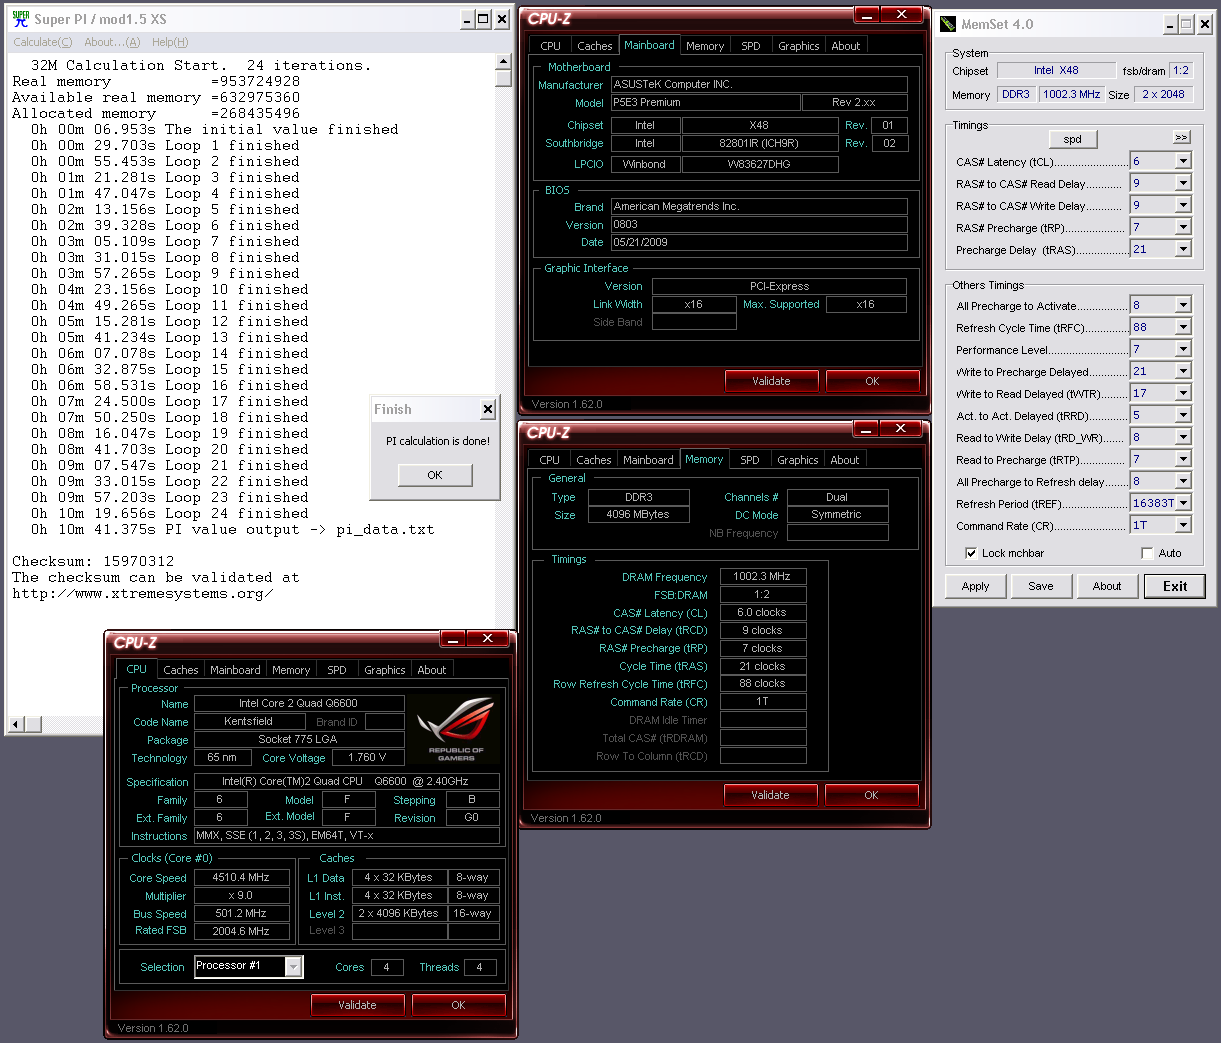The image size is (1221, 1043).
Task: Select Mainboard tab in bottom CPU-Z window
Action: click(235, 670)
